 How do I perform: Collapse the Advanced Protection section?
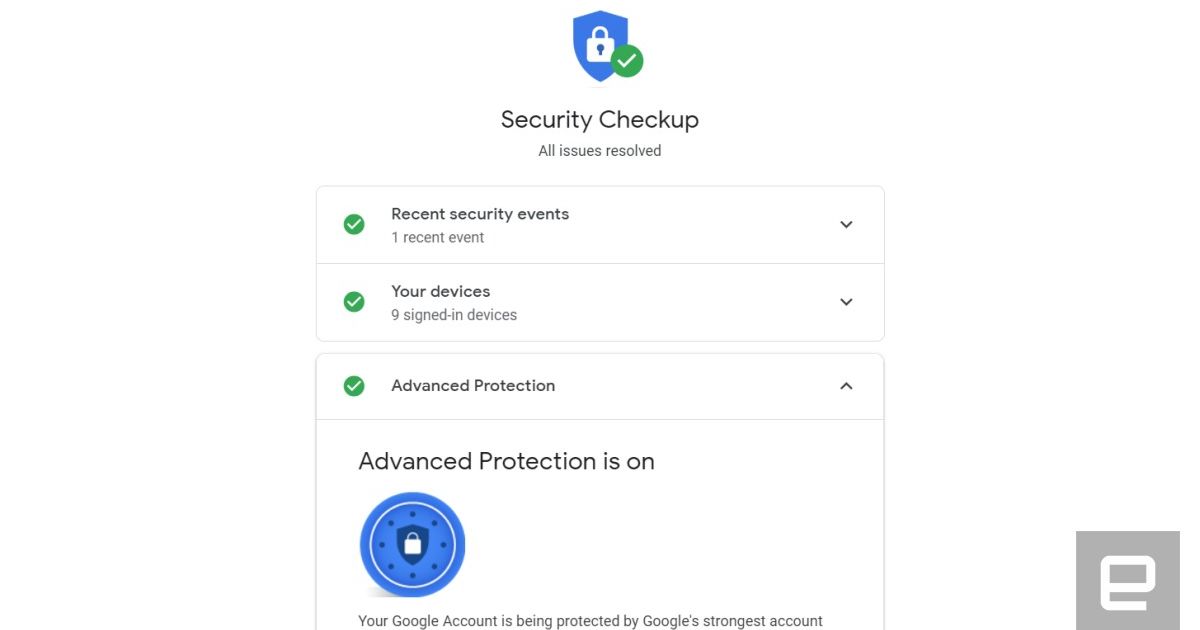click(846, 386)
